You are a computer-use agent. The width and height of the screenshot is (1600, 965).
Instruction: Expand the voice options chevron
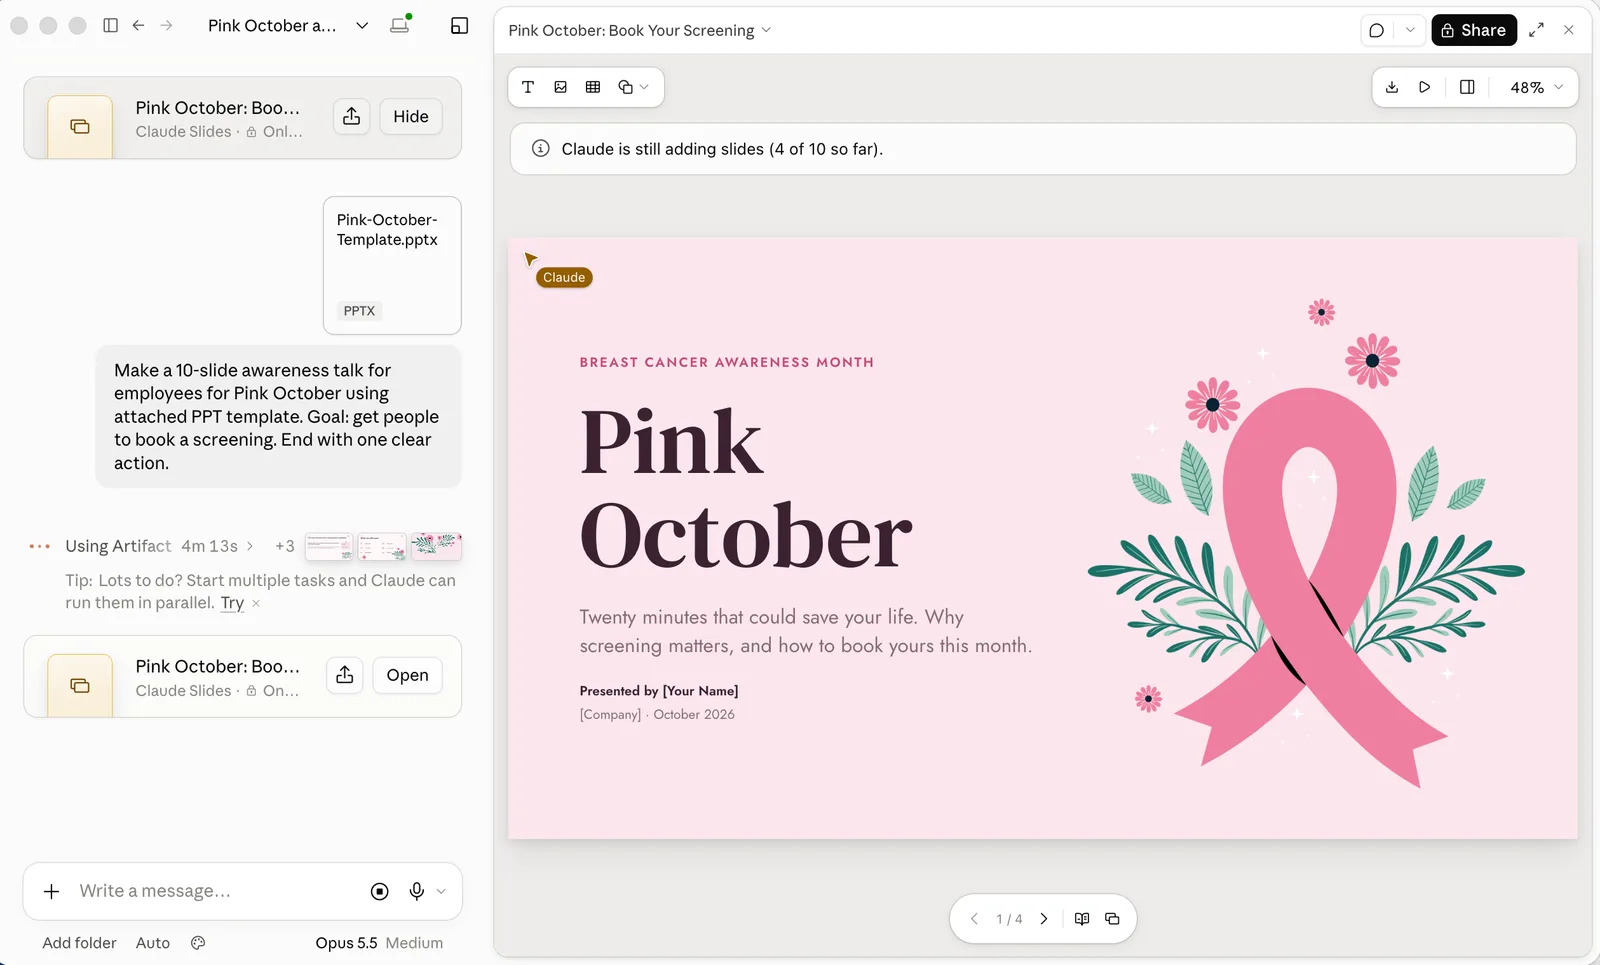pos(441,891)
